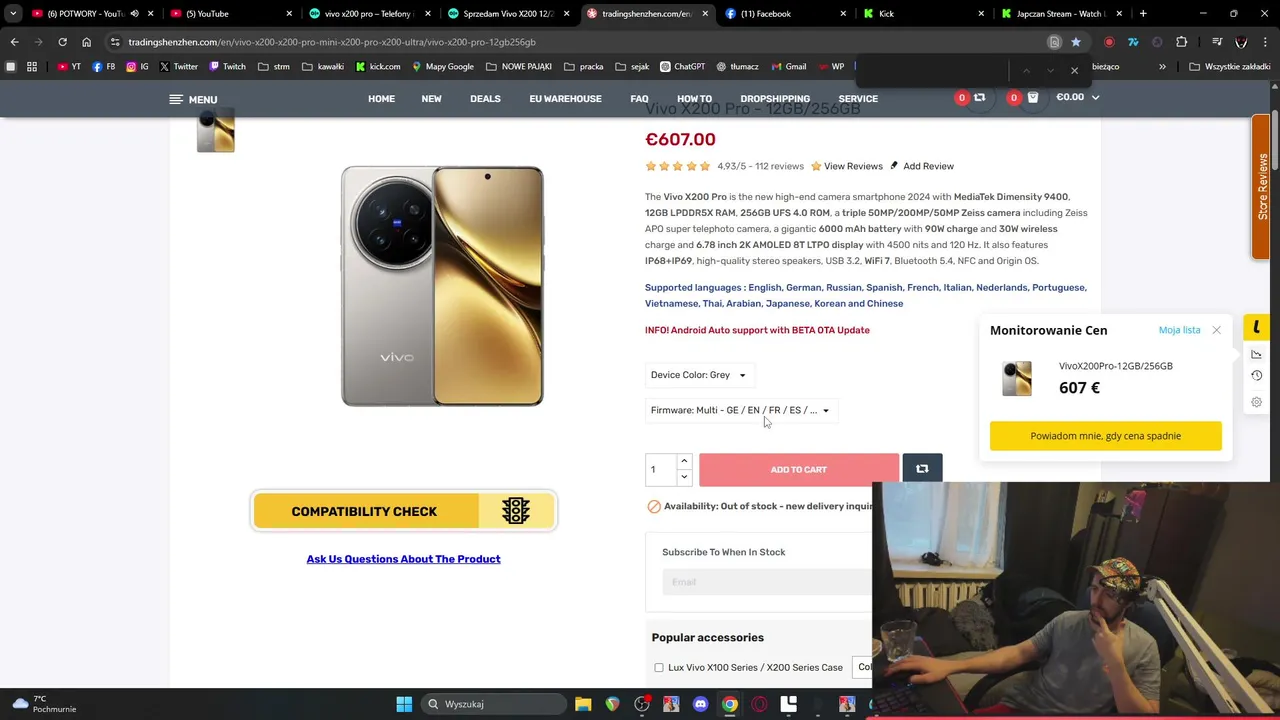Click the shopping cart icon in header
Screen dimensions: 1280x720
(1033, 98)
